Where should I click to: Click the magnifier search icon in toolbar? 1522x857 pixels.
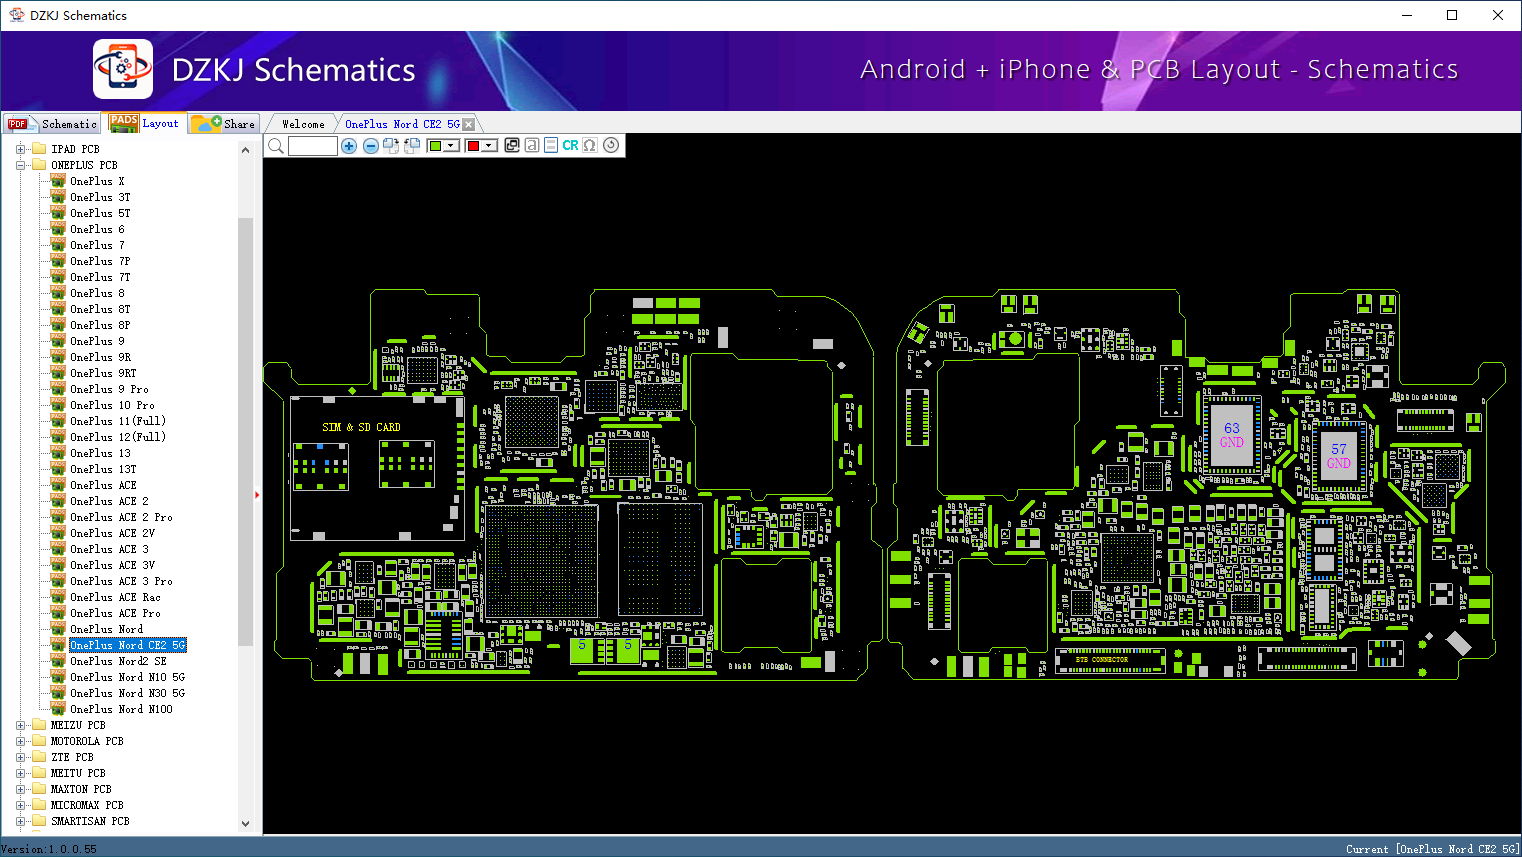(x=276, y=146)
